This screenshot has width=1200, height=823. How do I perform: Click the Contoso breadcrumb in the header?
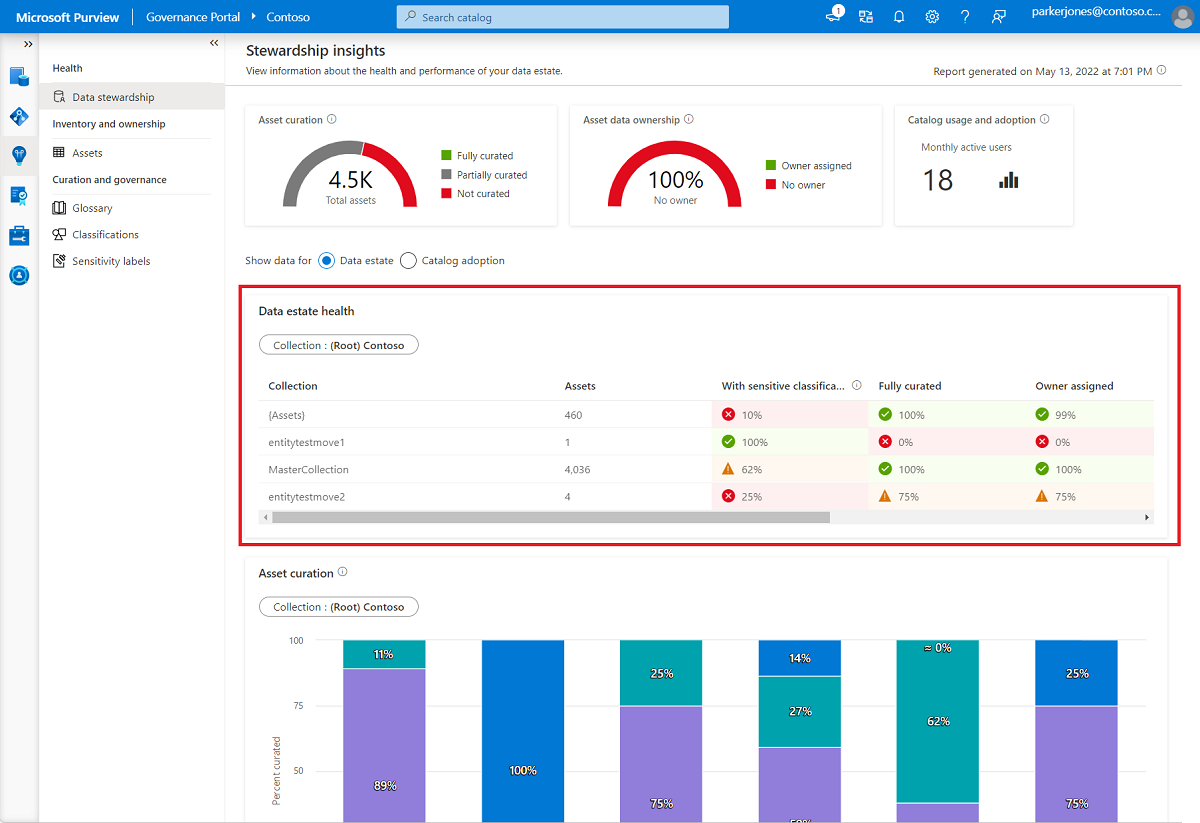[x=288, y=17]
